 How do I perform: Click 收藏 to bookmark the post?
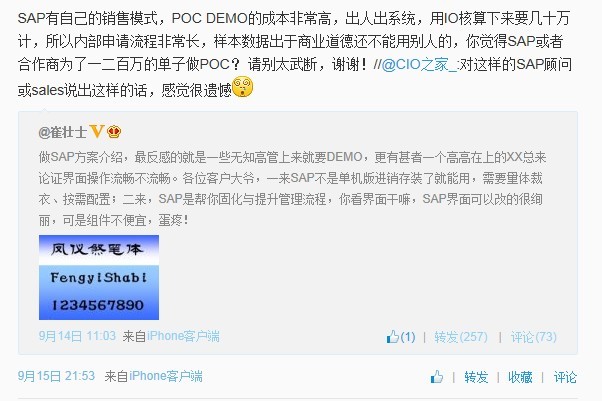[520, 377]
